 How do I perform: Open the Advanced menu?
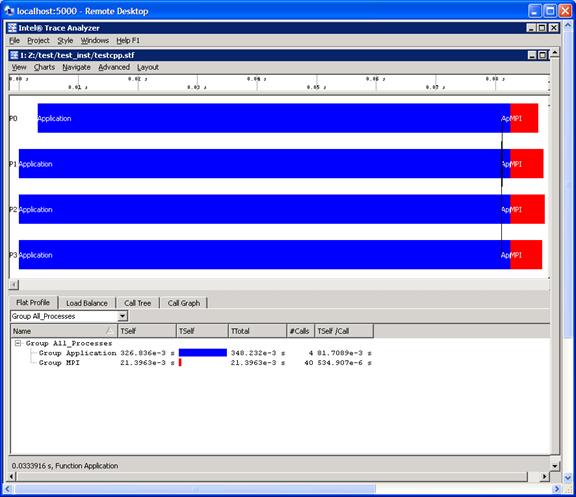coord(114,67)
